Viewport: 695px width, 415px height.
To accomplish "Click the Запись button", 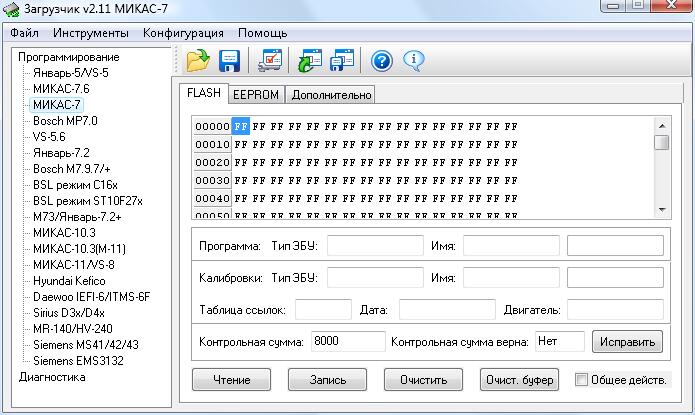I will [x=328, y=380].
